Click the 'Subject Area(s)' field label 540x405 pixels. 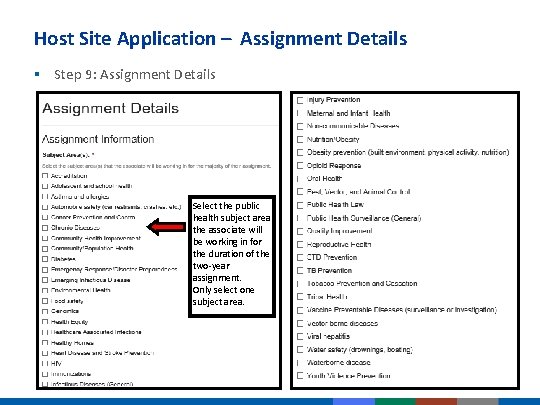(69, 155)
